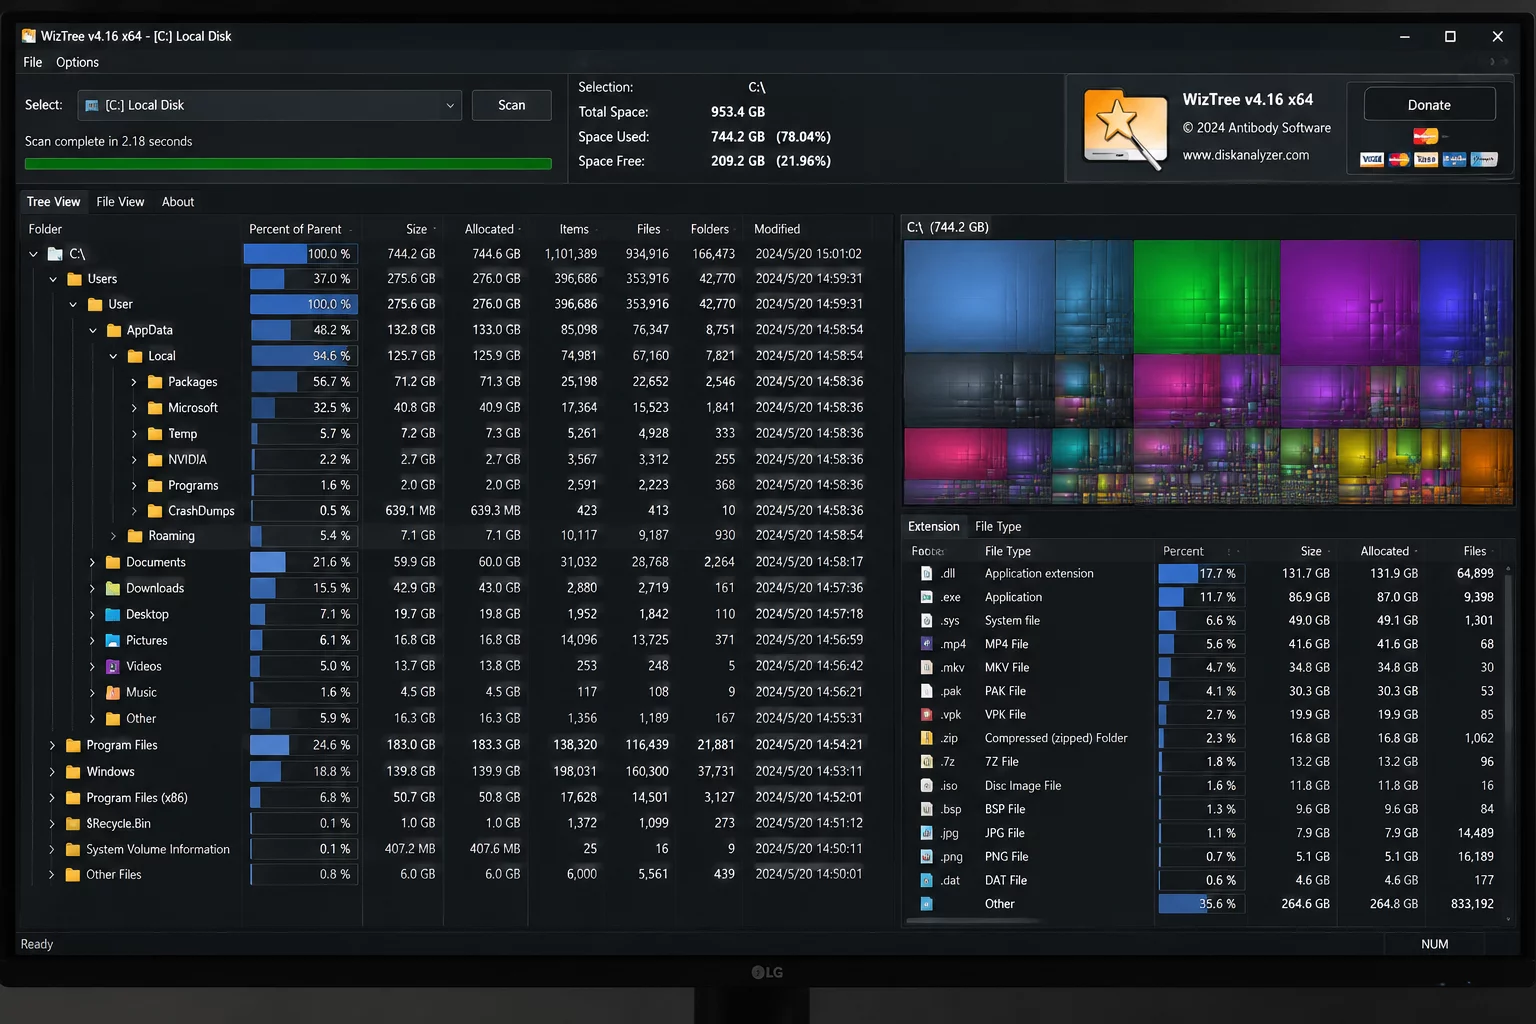Click the $Recycle.Bin folder icon
This screenshot has width=1536, height=1024.
(x=73, y=824)
